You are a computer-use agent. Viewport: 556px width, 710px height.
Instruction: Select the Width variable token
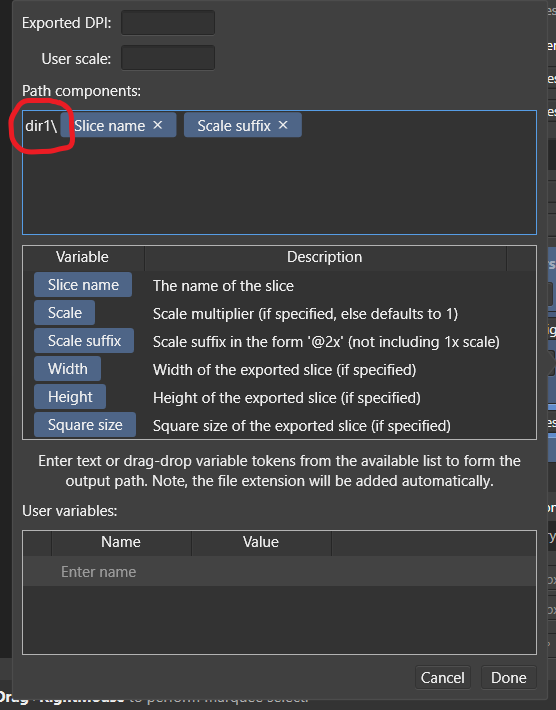(67, 369)
